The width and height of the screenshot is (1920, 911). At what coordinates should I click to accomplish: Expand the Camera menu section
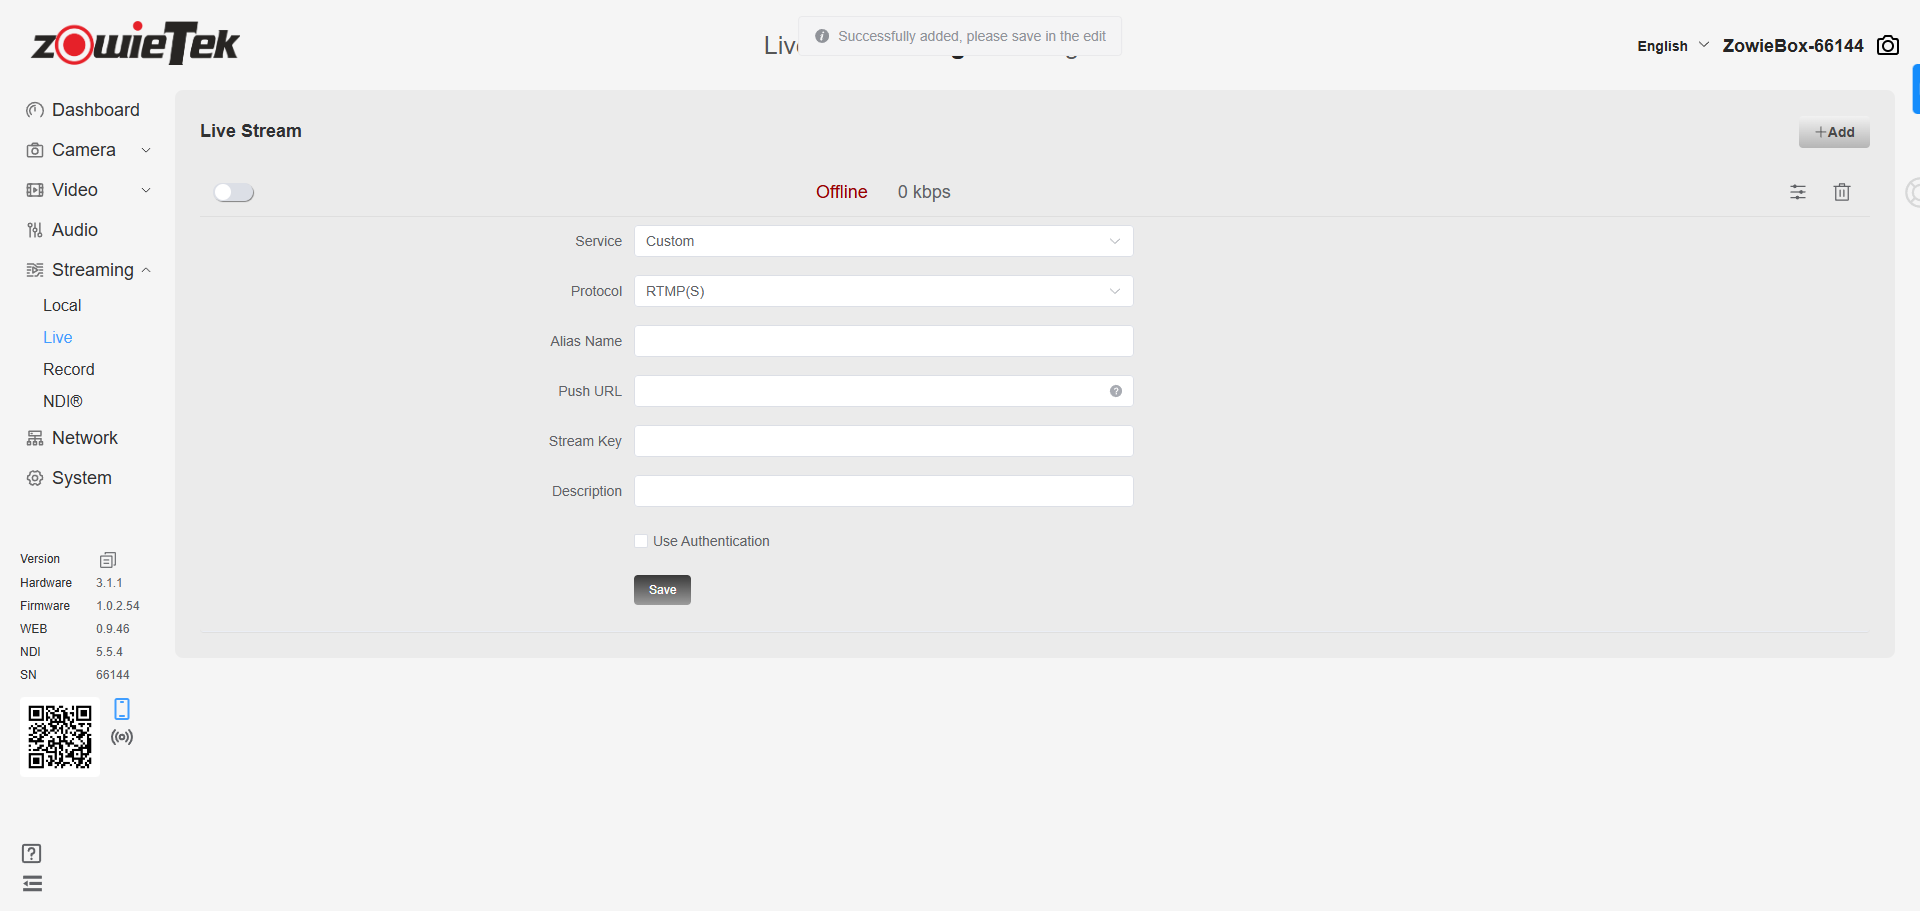(88, 150)
